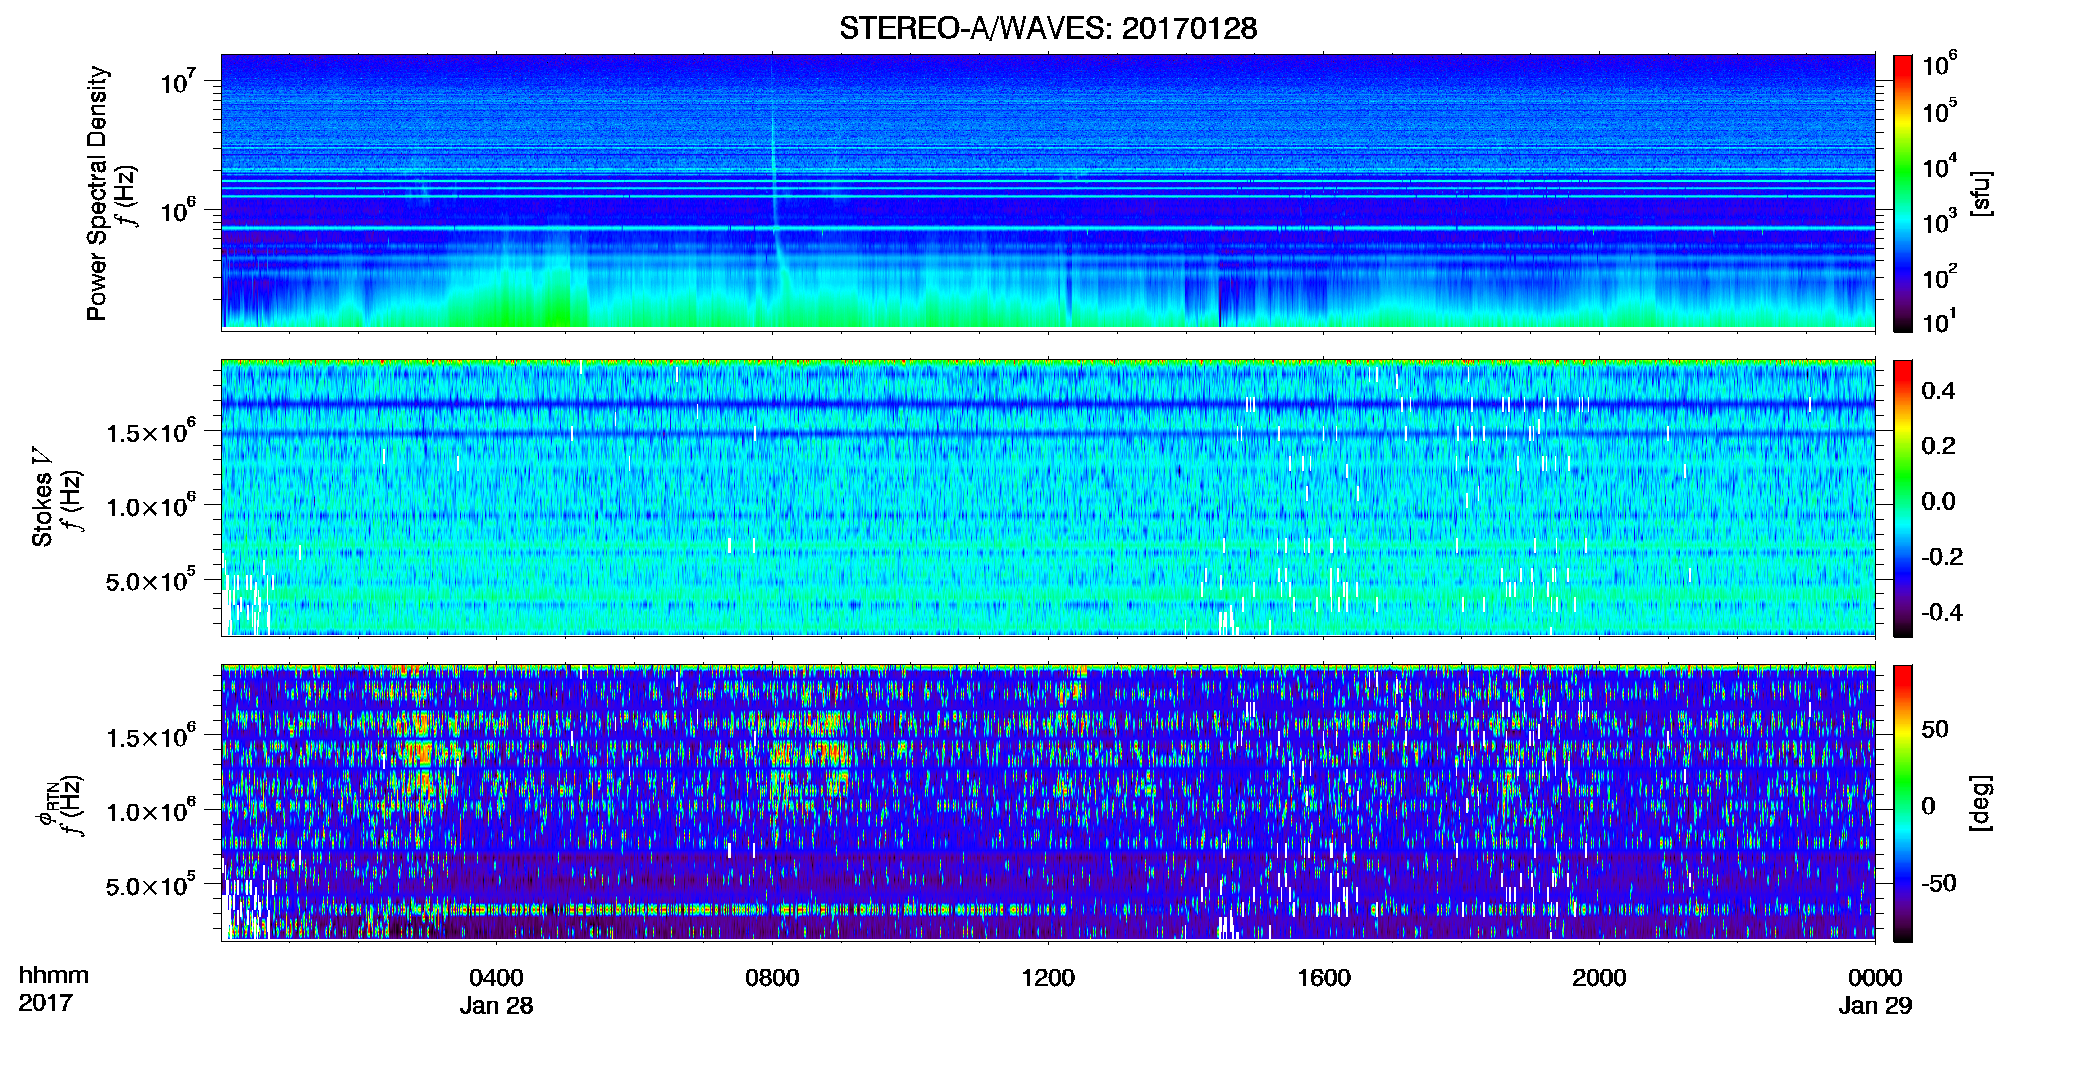This screenshot has width=2096, height=1080.
Task: Click the "2017" year label
Action: click(46, 1003)
